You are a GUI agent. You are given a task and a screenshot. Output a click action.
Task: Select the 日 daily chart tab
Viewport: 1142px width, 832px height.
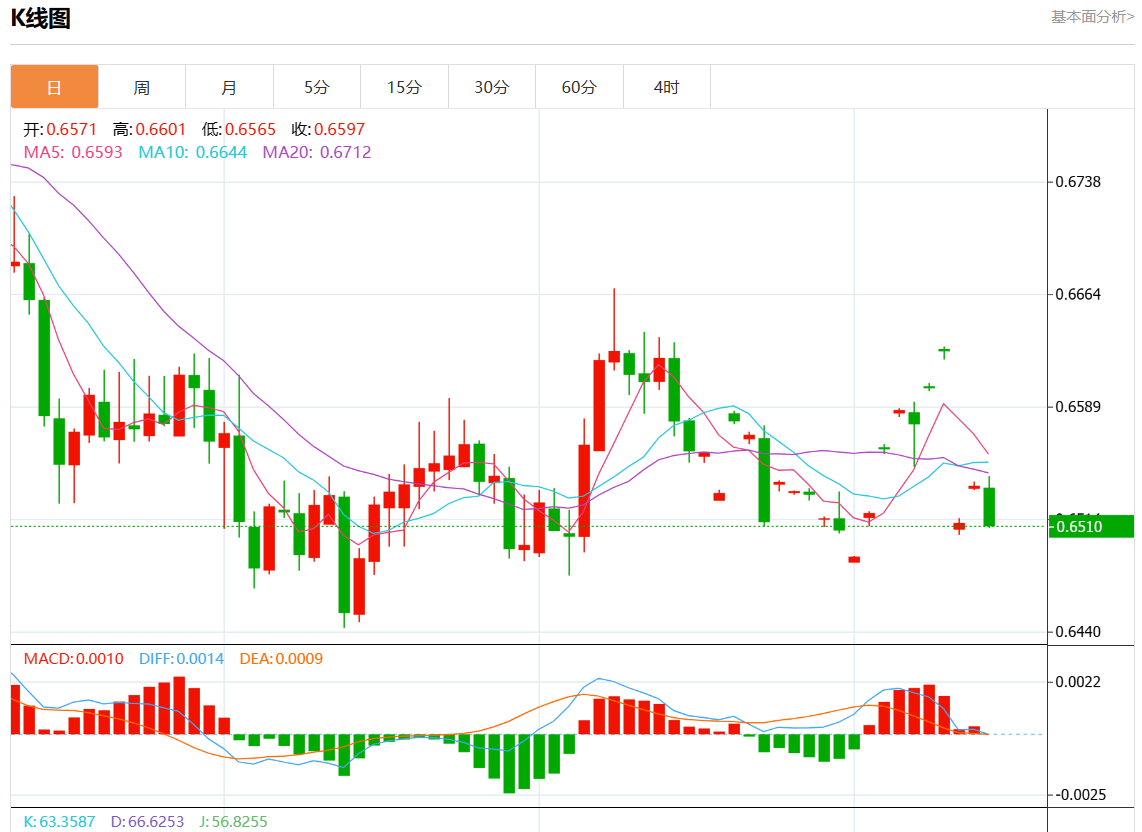(x=55, y=87)
